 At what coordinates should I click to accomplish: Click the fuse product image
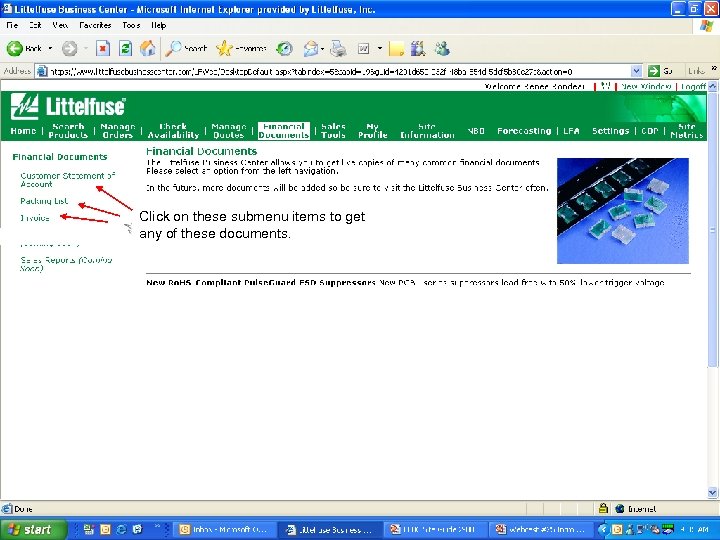click(x=623, y=211)
